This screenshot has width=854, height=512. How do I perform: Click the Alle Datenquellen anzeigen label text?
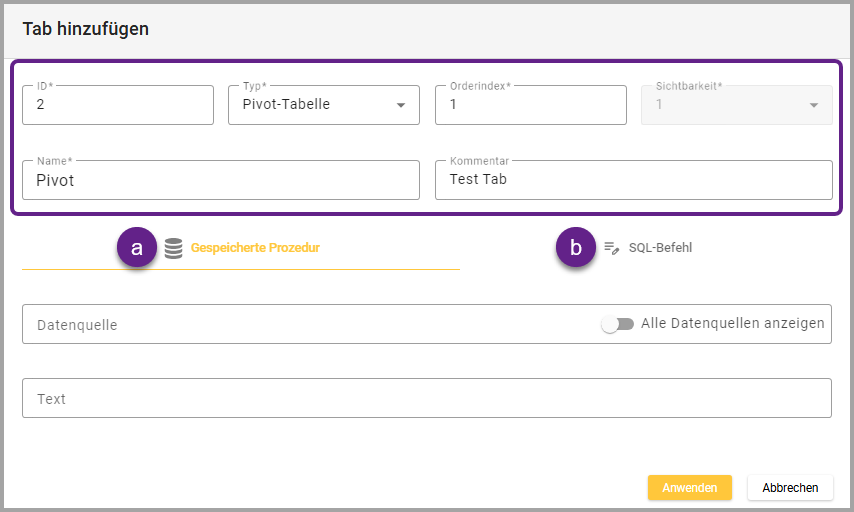click(x=732, y=324)
